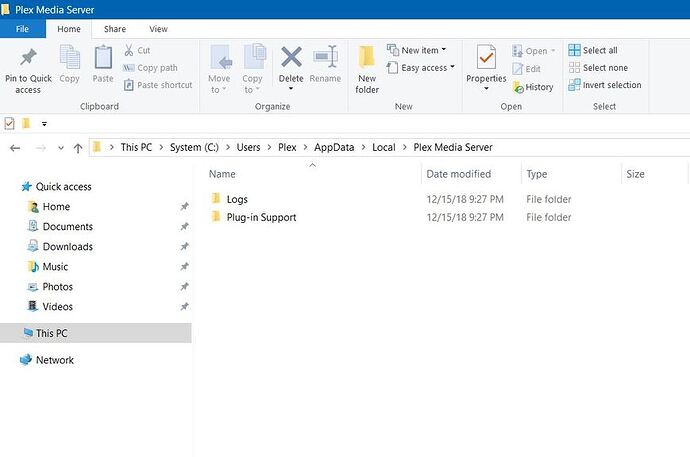Switch to the Home ribbon tab
Viewport: 690px width, 457px height.
click(x=69, y=29)
